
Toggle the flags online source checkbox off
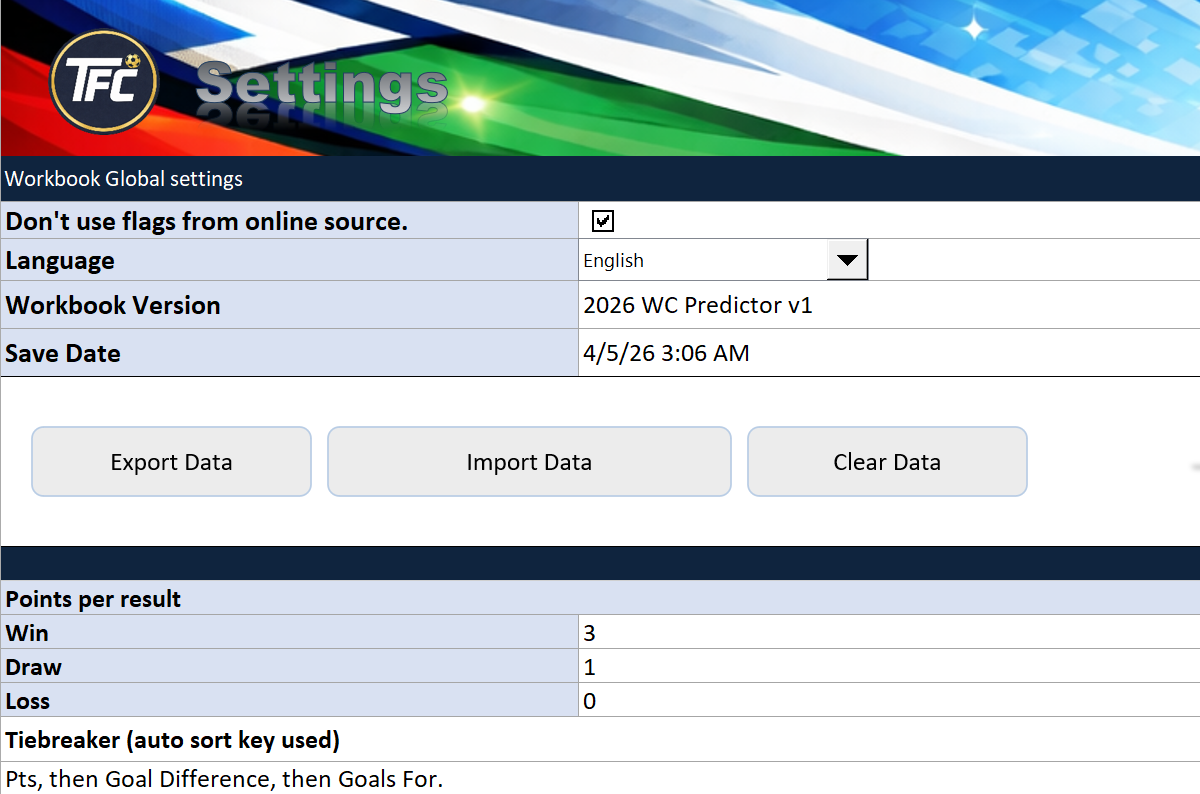pos(602,220)
